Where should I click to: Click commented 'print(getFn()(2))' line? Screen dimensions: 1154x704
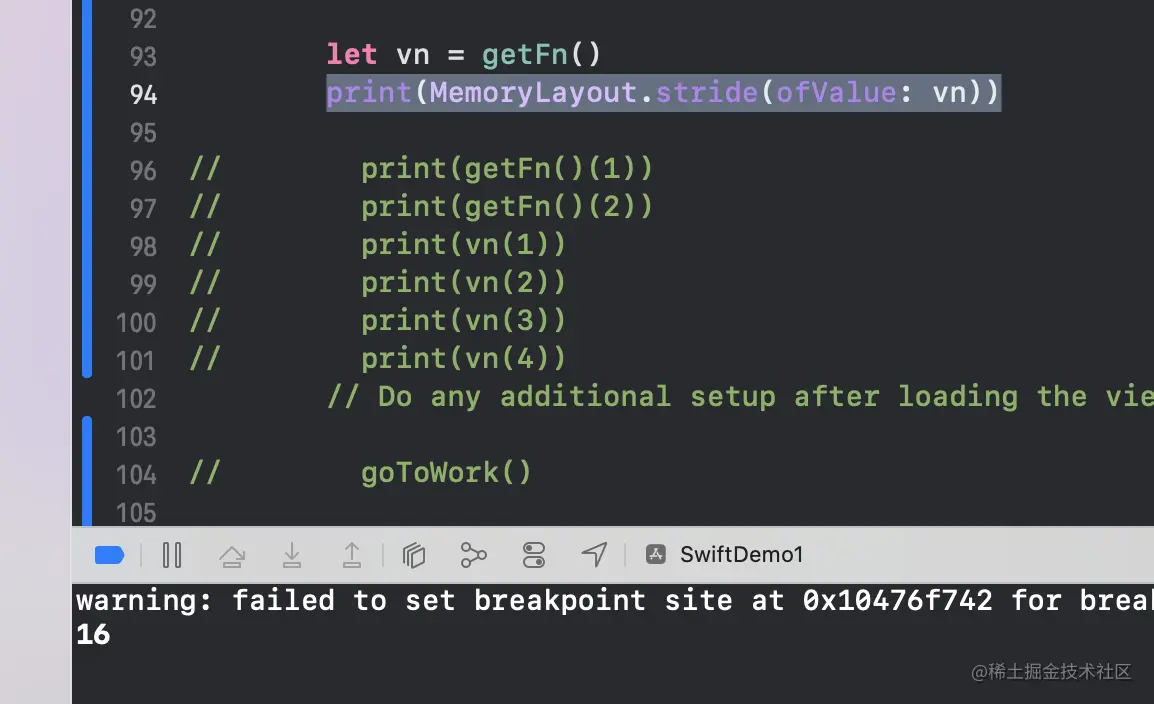(507, 207)
